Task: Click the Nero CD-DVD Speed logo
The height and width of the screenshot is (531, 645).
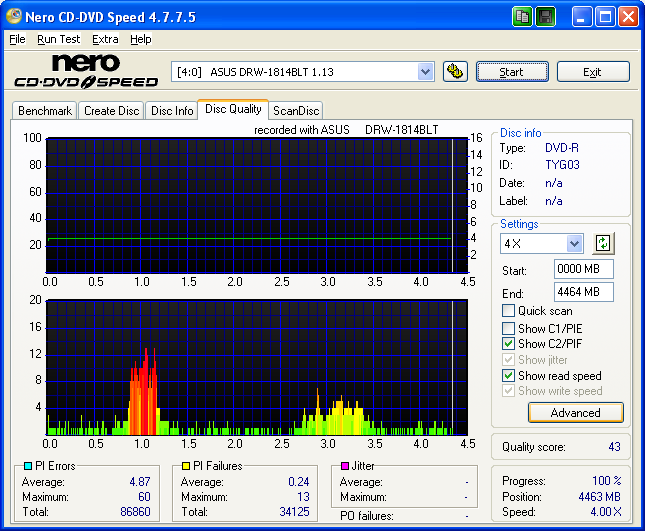Action: (86, 71)
